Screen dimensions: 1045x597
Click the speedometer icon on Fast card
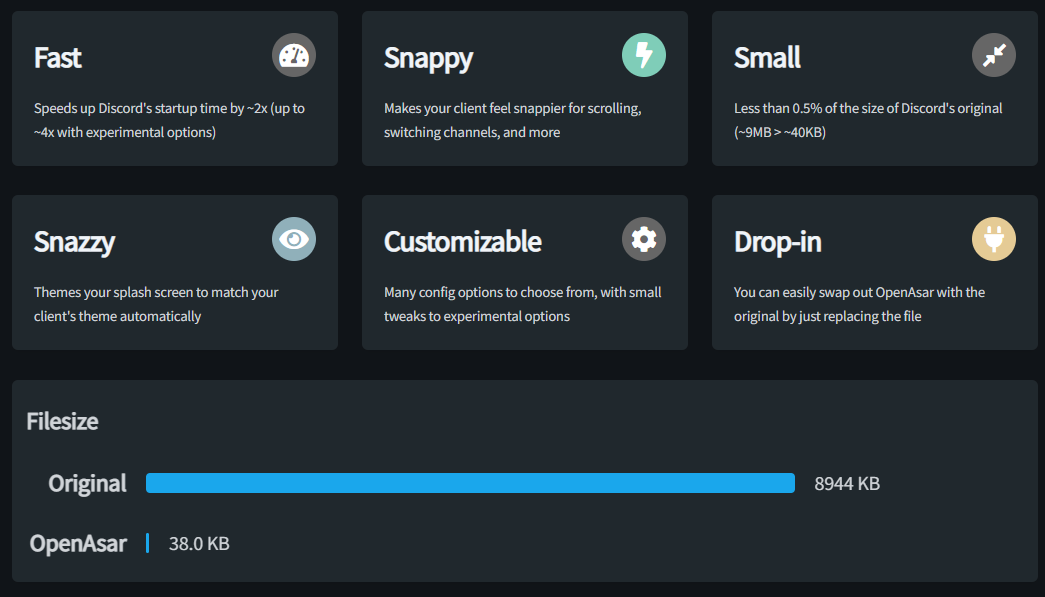pyautogui.click(x=294, y=55)
